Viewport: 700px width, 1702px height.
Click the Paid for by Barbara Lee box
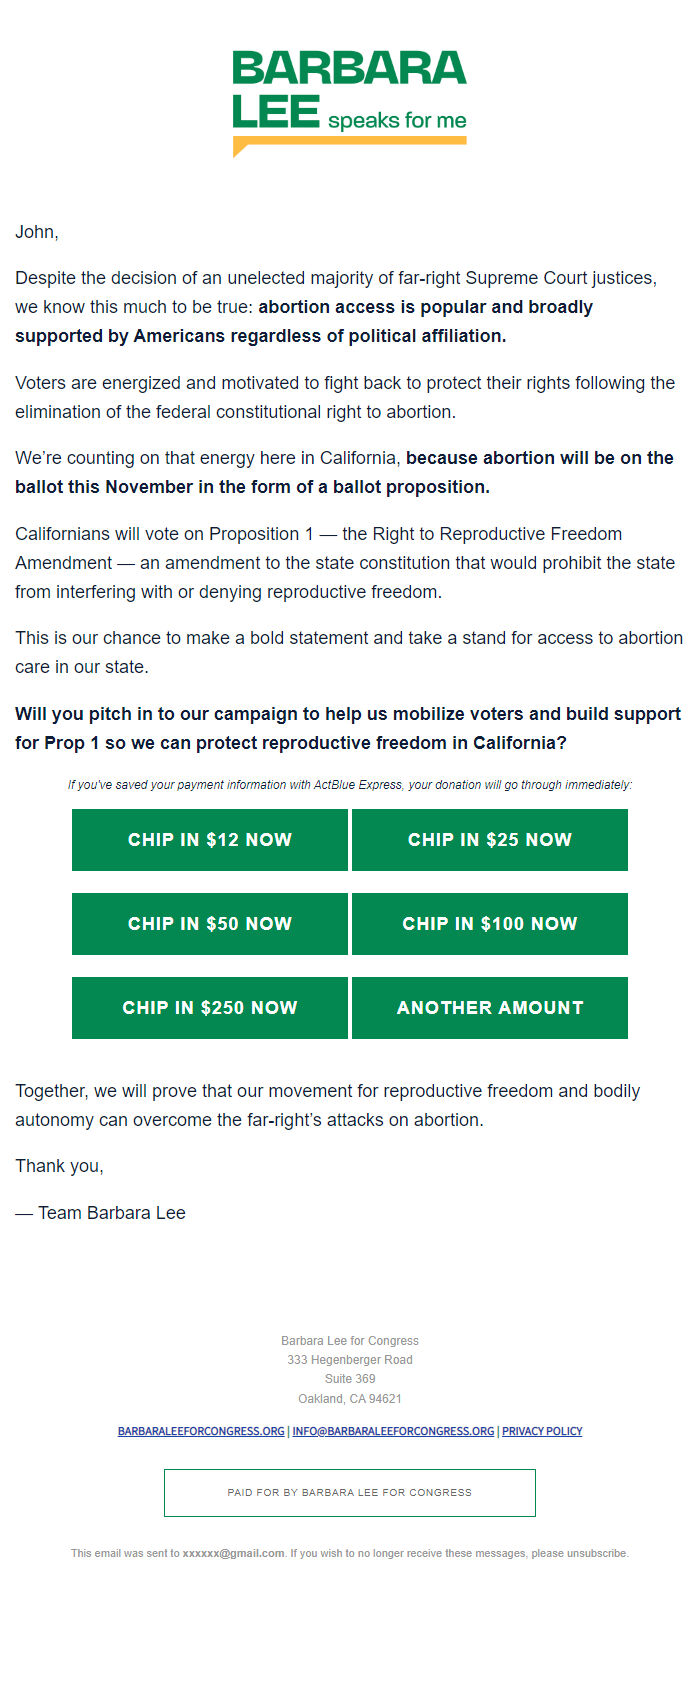pos(350,1492)
